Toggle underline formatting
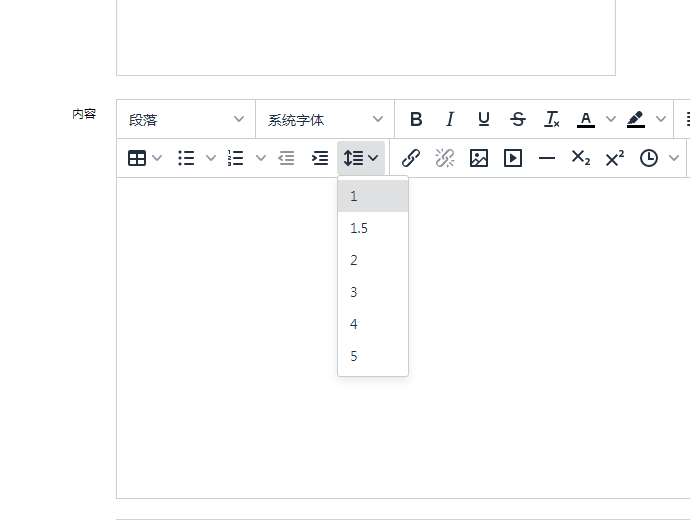This screenshot has width=690, height=520. (484, 119)
